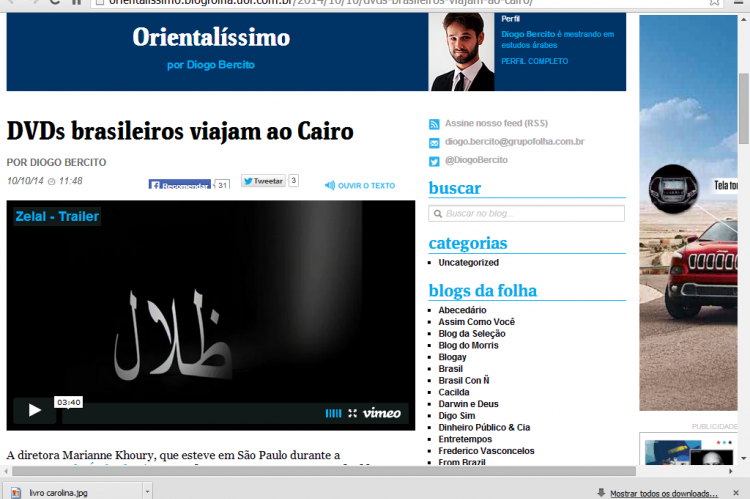Expand the livro carolina.jpg download dropdown arrow
This screenshot has height=499, width=750.
point(147,492)
